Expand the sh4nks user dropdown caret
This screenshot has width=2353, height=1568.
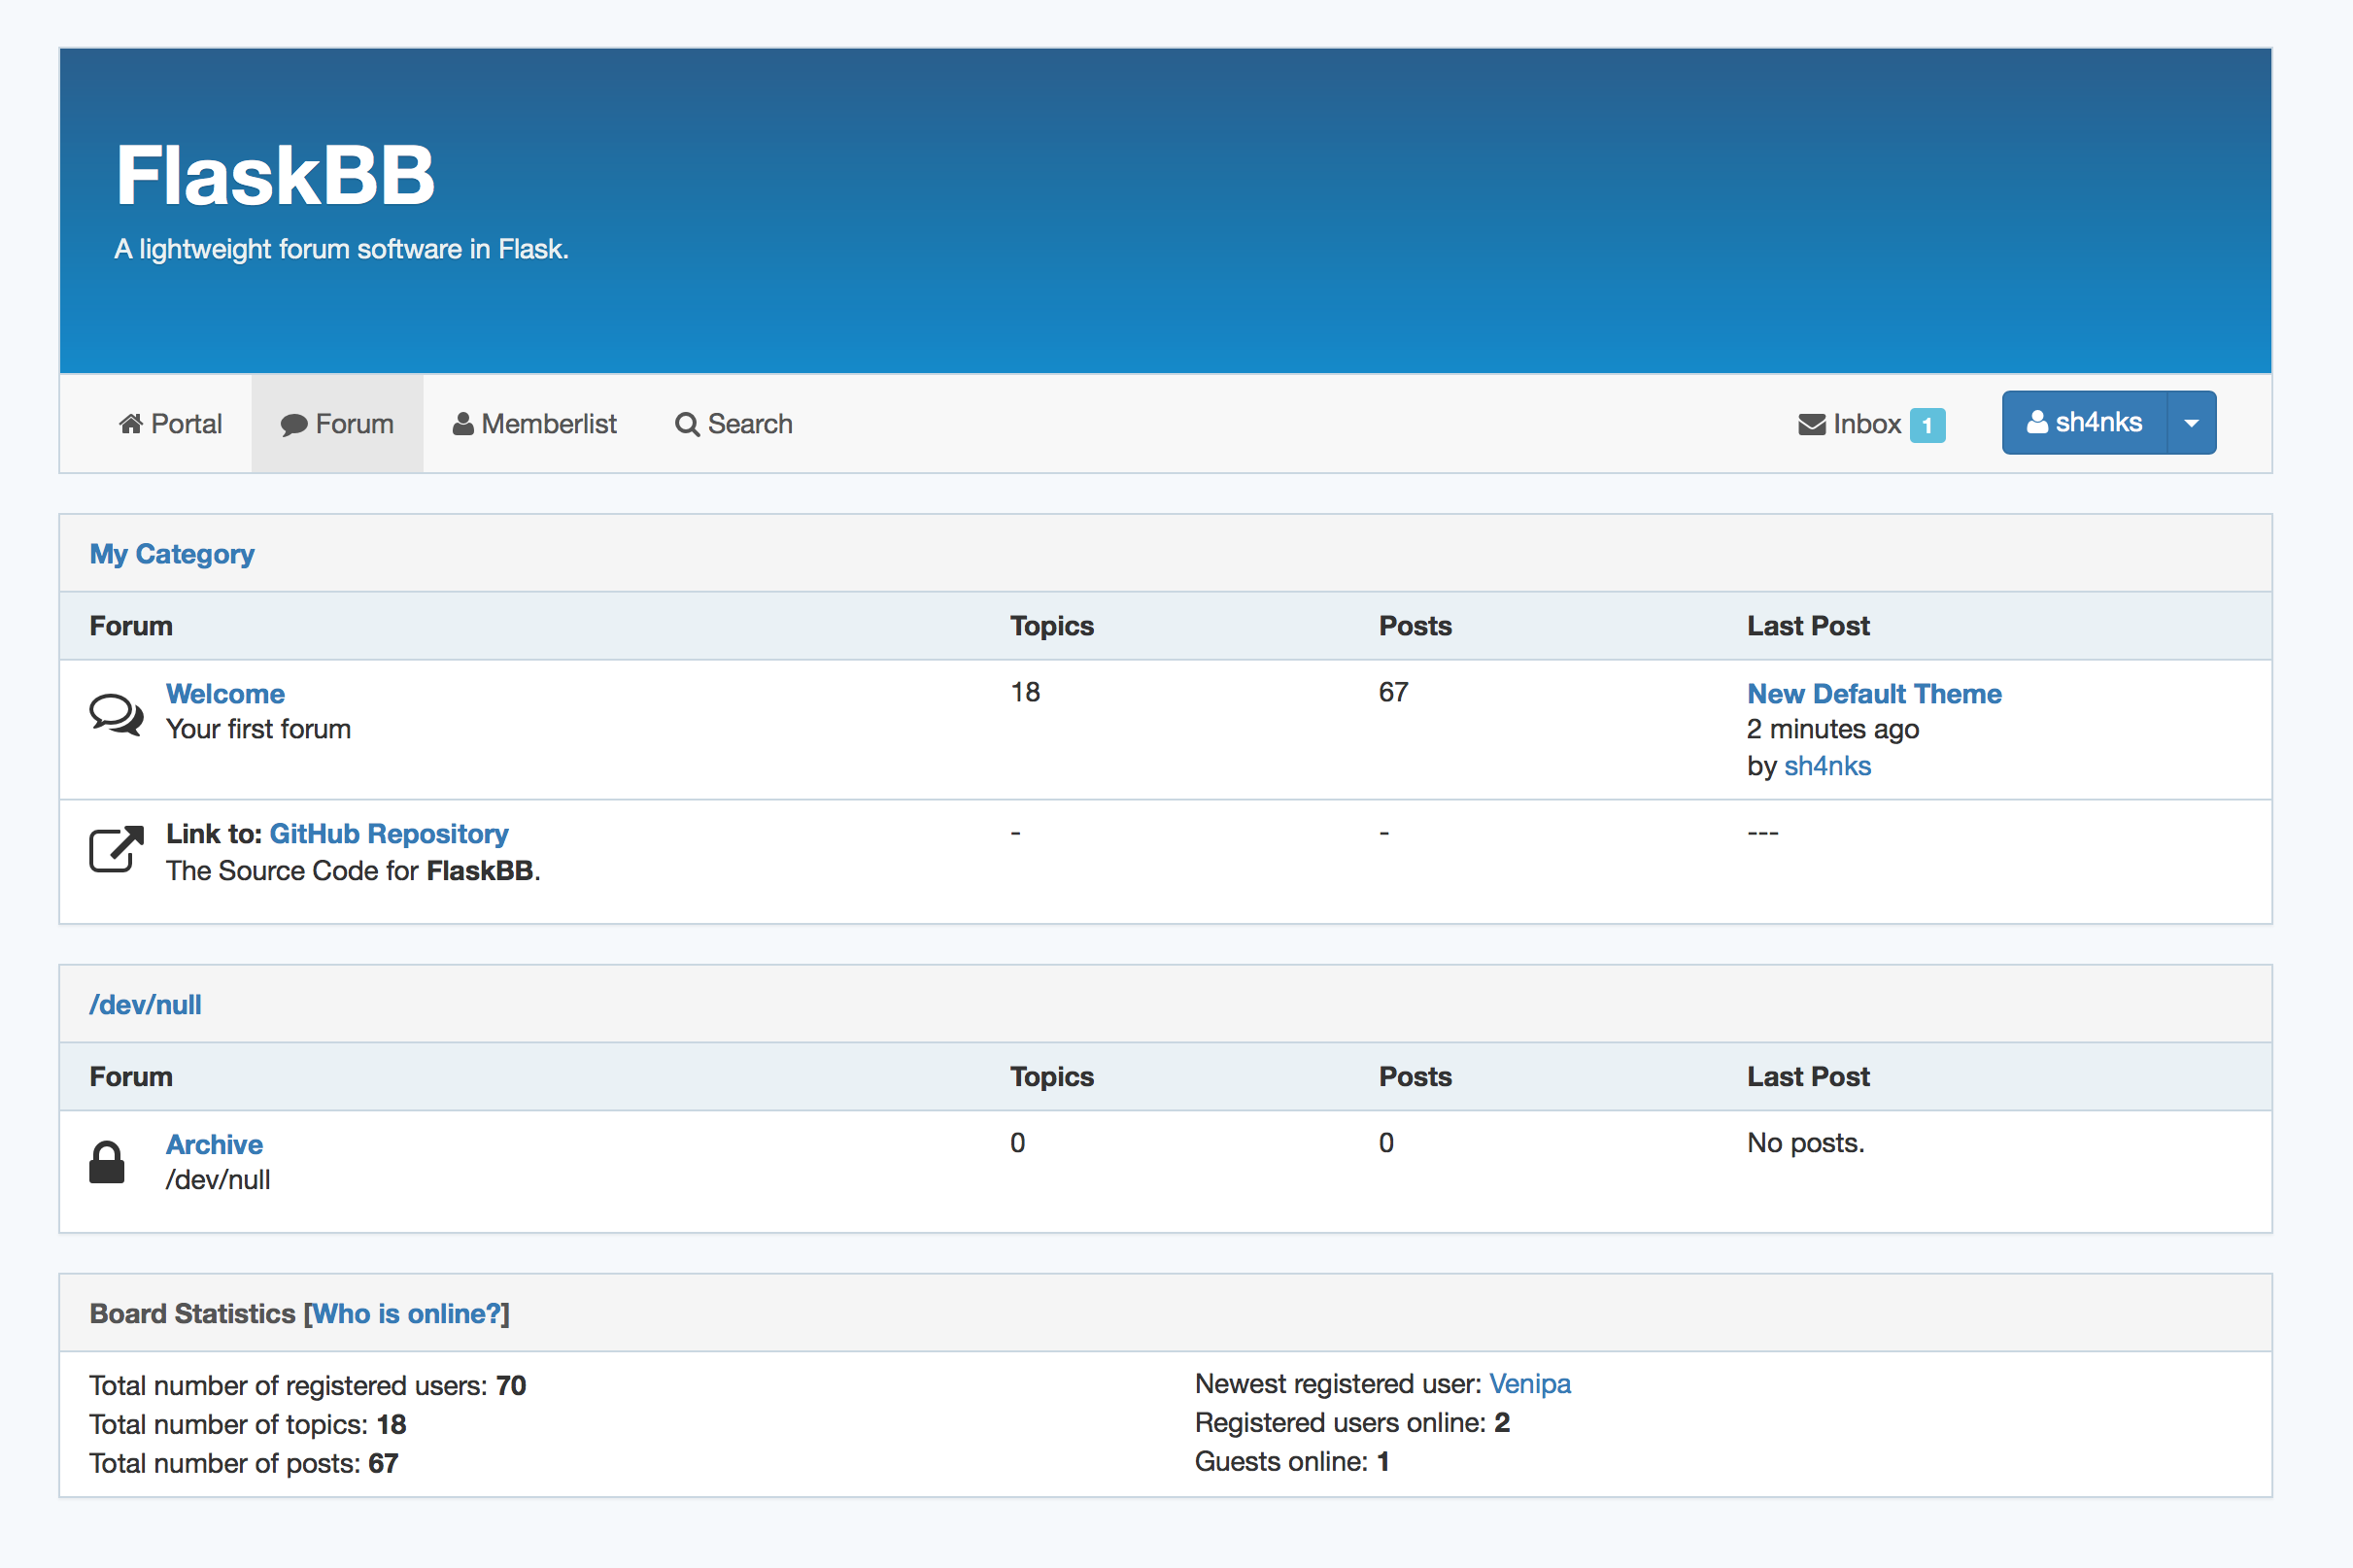(2190, 423)
